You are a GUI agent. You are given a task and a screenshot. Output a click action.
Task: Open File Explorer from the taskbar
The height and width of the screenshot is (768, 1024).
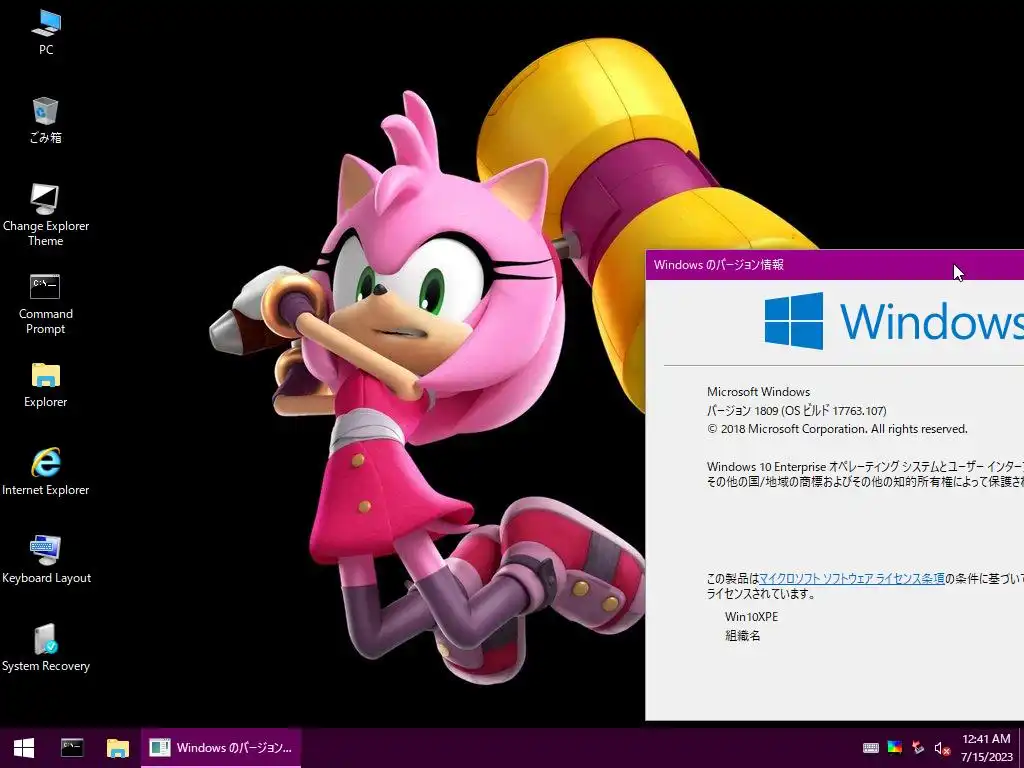[118, 748]
